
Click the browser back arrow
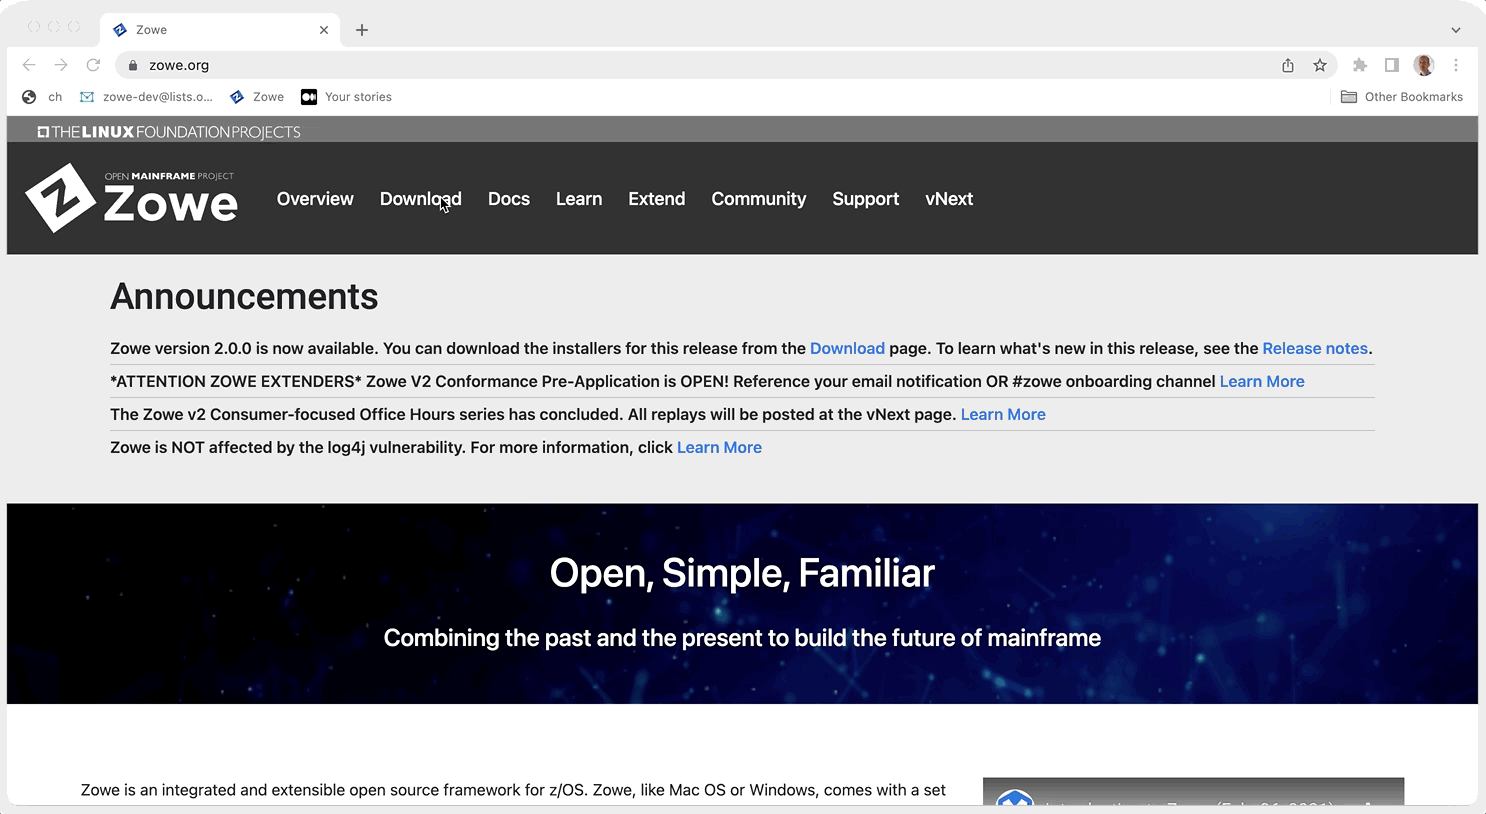(x=29, y=65)
